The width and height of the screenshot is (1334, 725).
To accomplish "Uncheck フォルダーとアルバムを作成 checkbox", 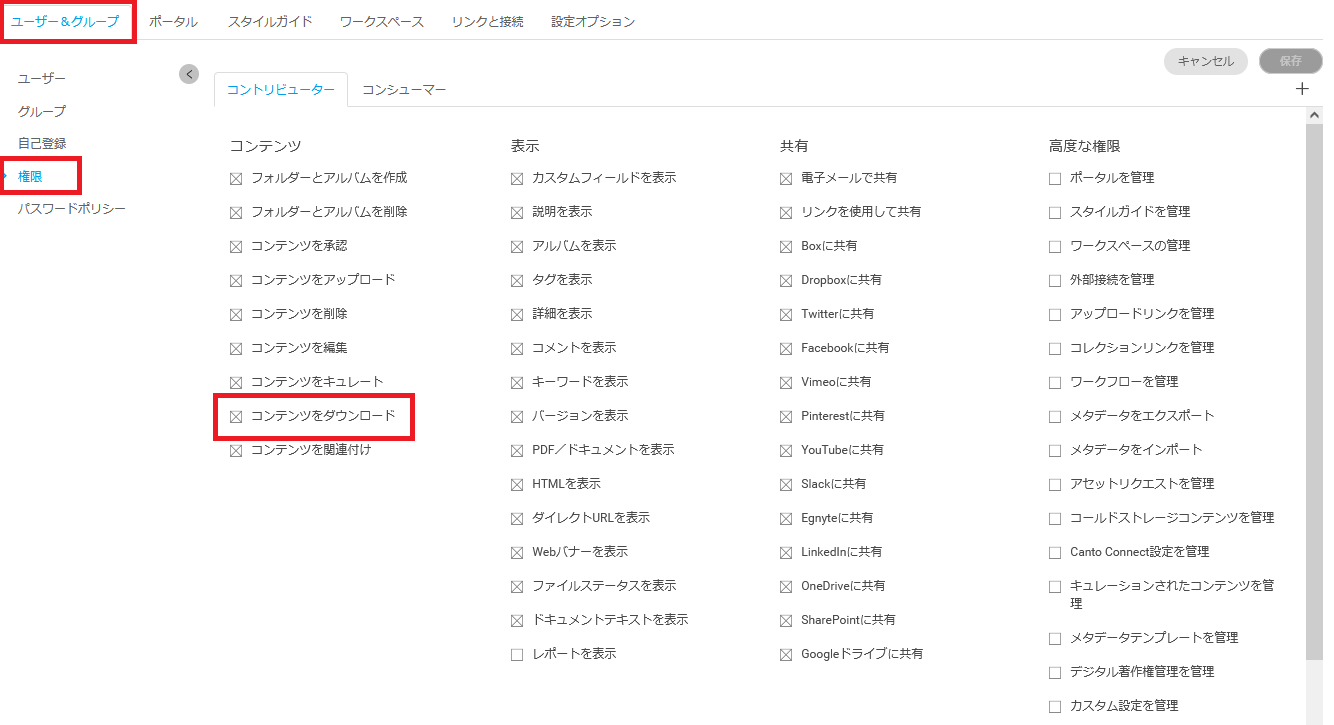I will [237, 178].
